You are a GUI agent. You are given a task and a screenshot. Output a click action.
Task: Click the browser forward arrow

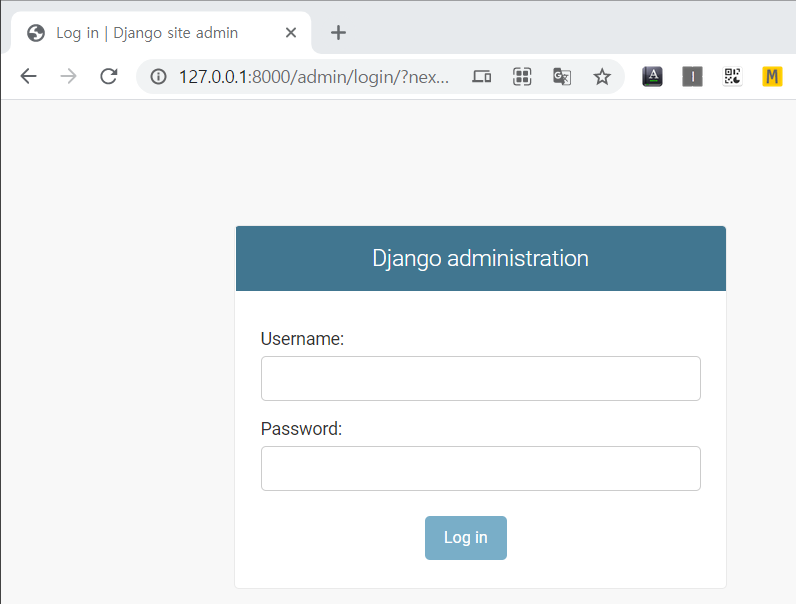69,77
